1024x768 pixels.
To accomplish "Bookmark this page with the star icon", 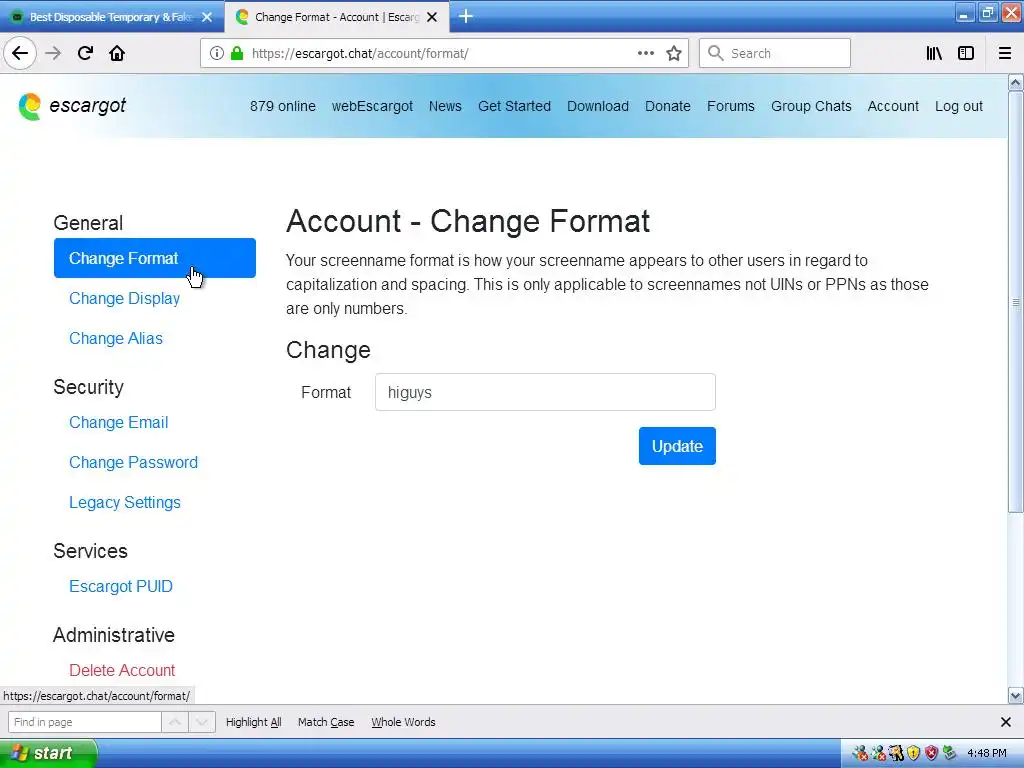I will point(674,54).
